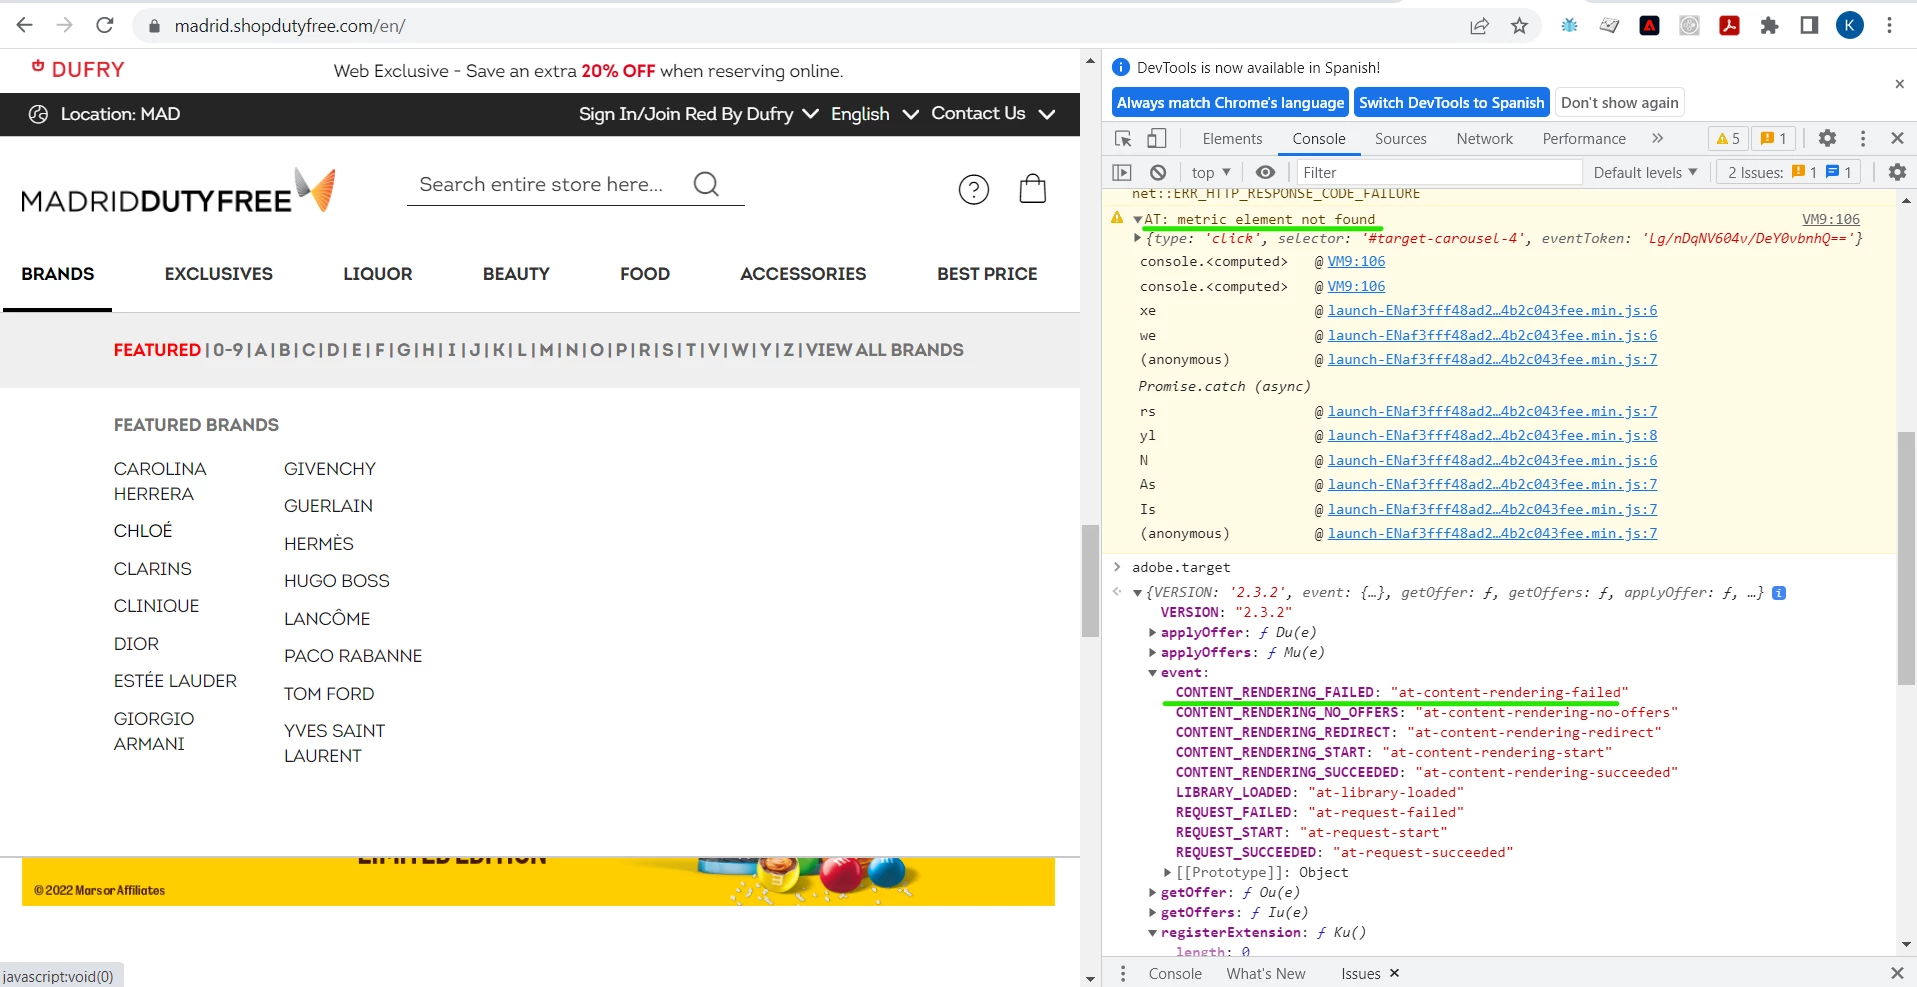Expand the [[Prototype]]: Object entry
The width and height of the screenshot is (1917, 987).
pyautogui.click(x=1168, y=873)
